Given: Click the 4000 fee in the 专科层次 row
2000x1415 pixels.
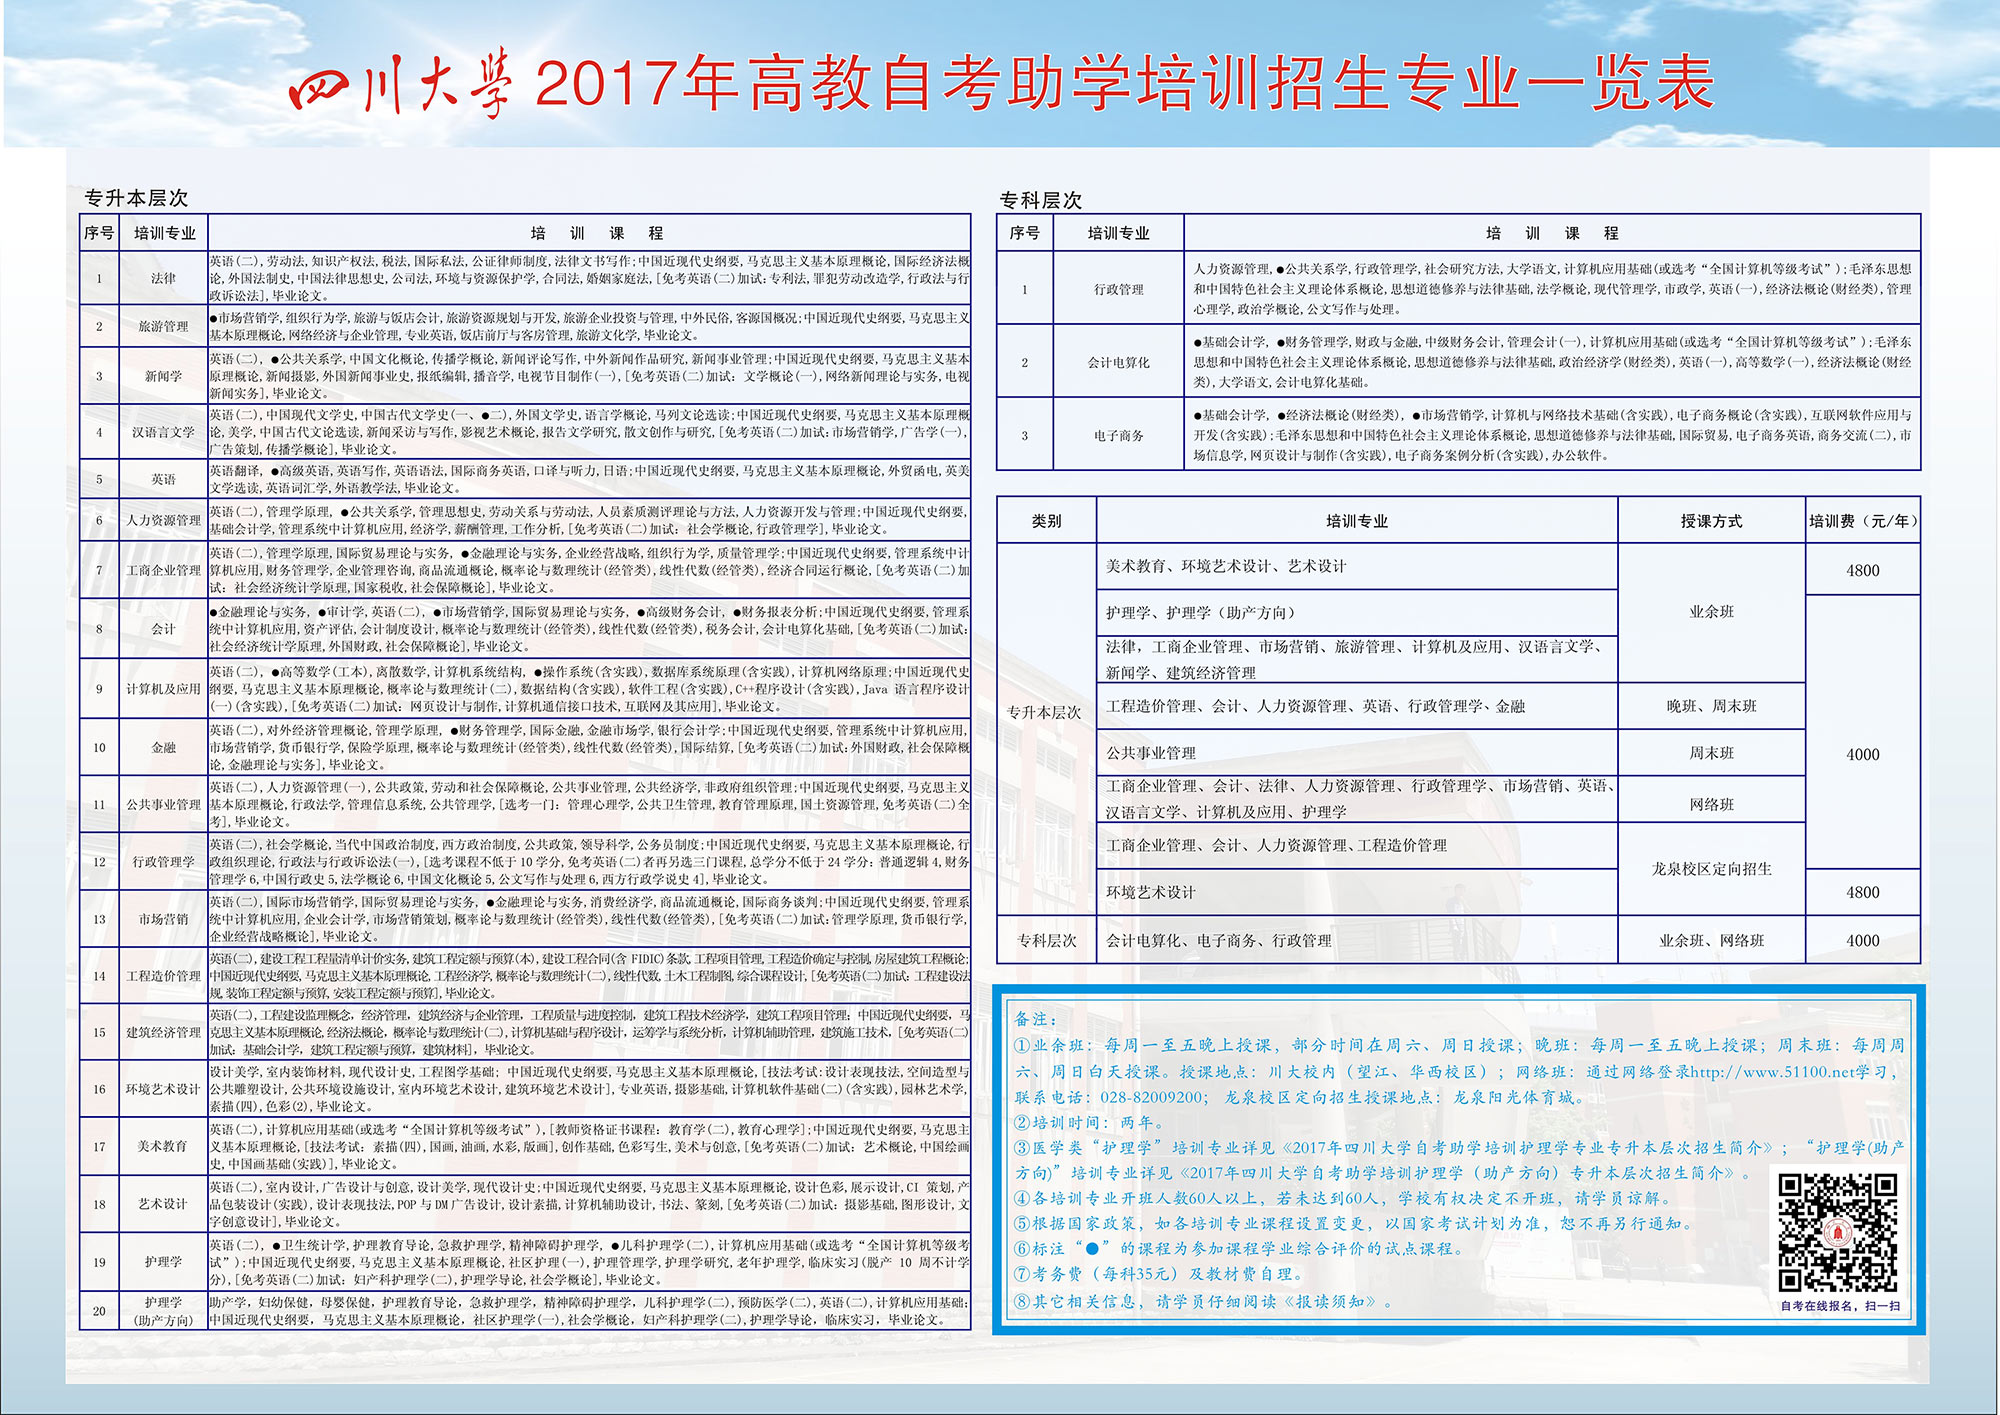Looking at the screenshot, I should [1863, 940].
